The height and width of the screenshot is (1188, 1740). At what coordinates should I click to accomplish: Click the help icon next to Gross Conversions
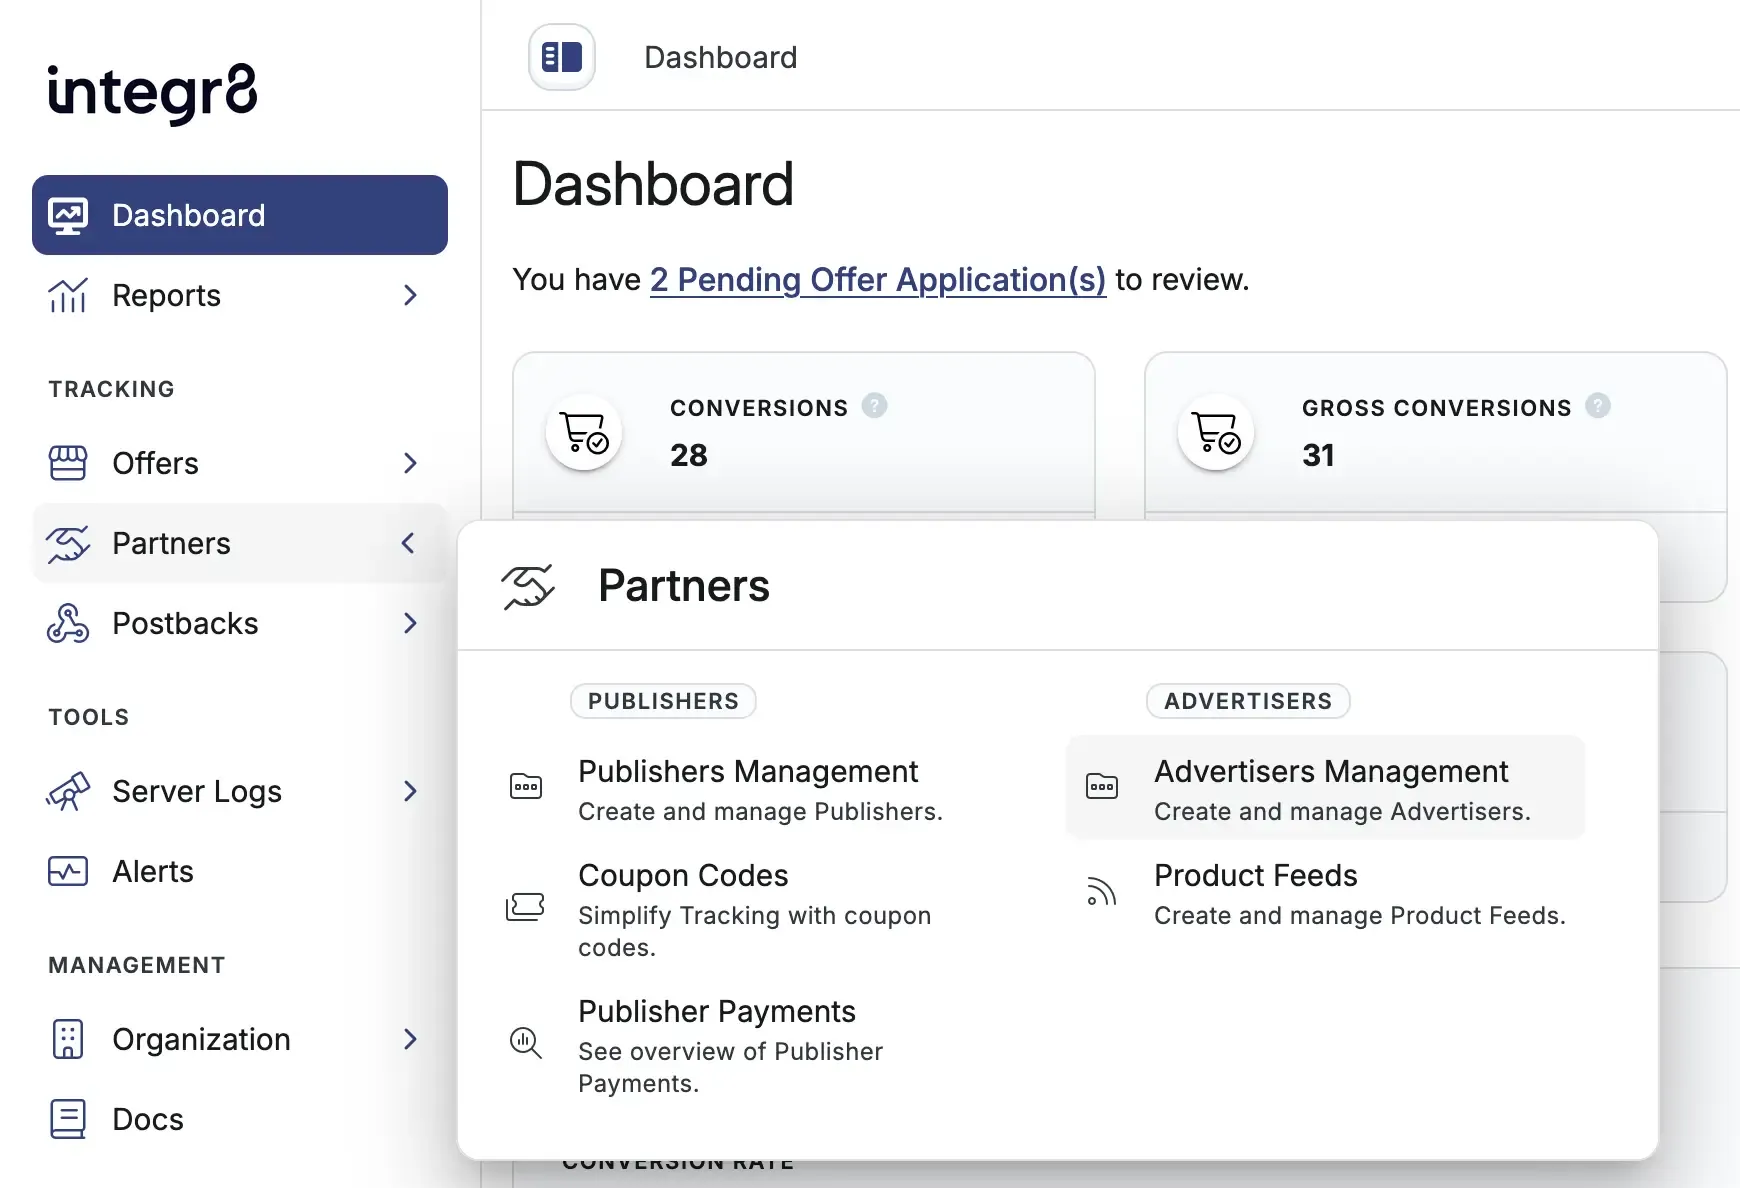[1598, 406]
